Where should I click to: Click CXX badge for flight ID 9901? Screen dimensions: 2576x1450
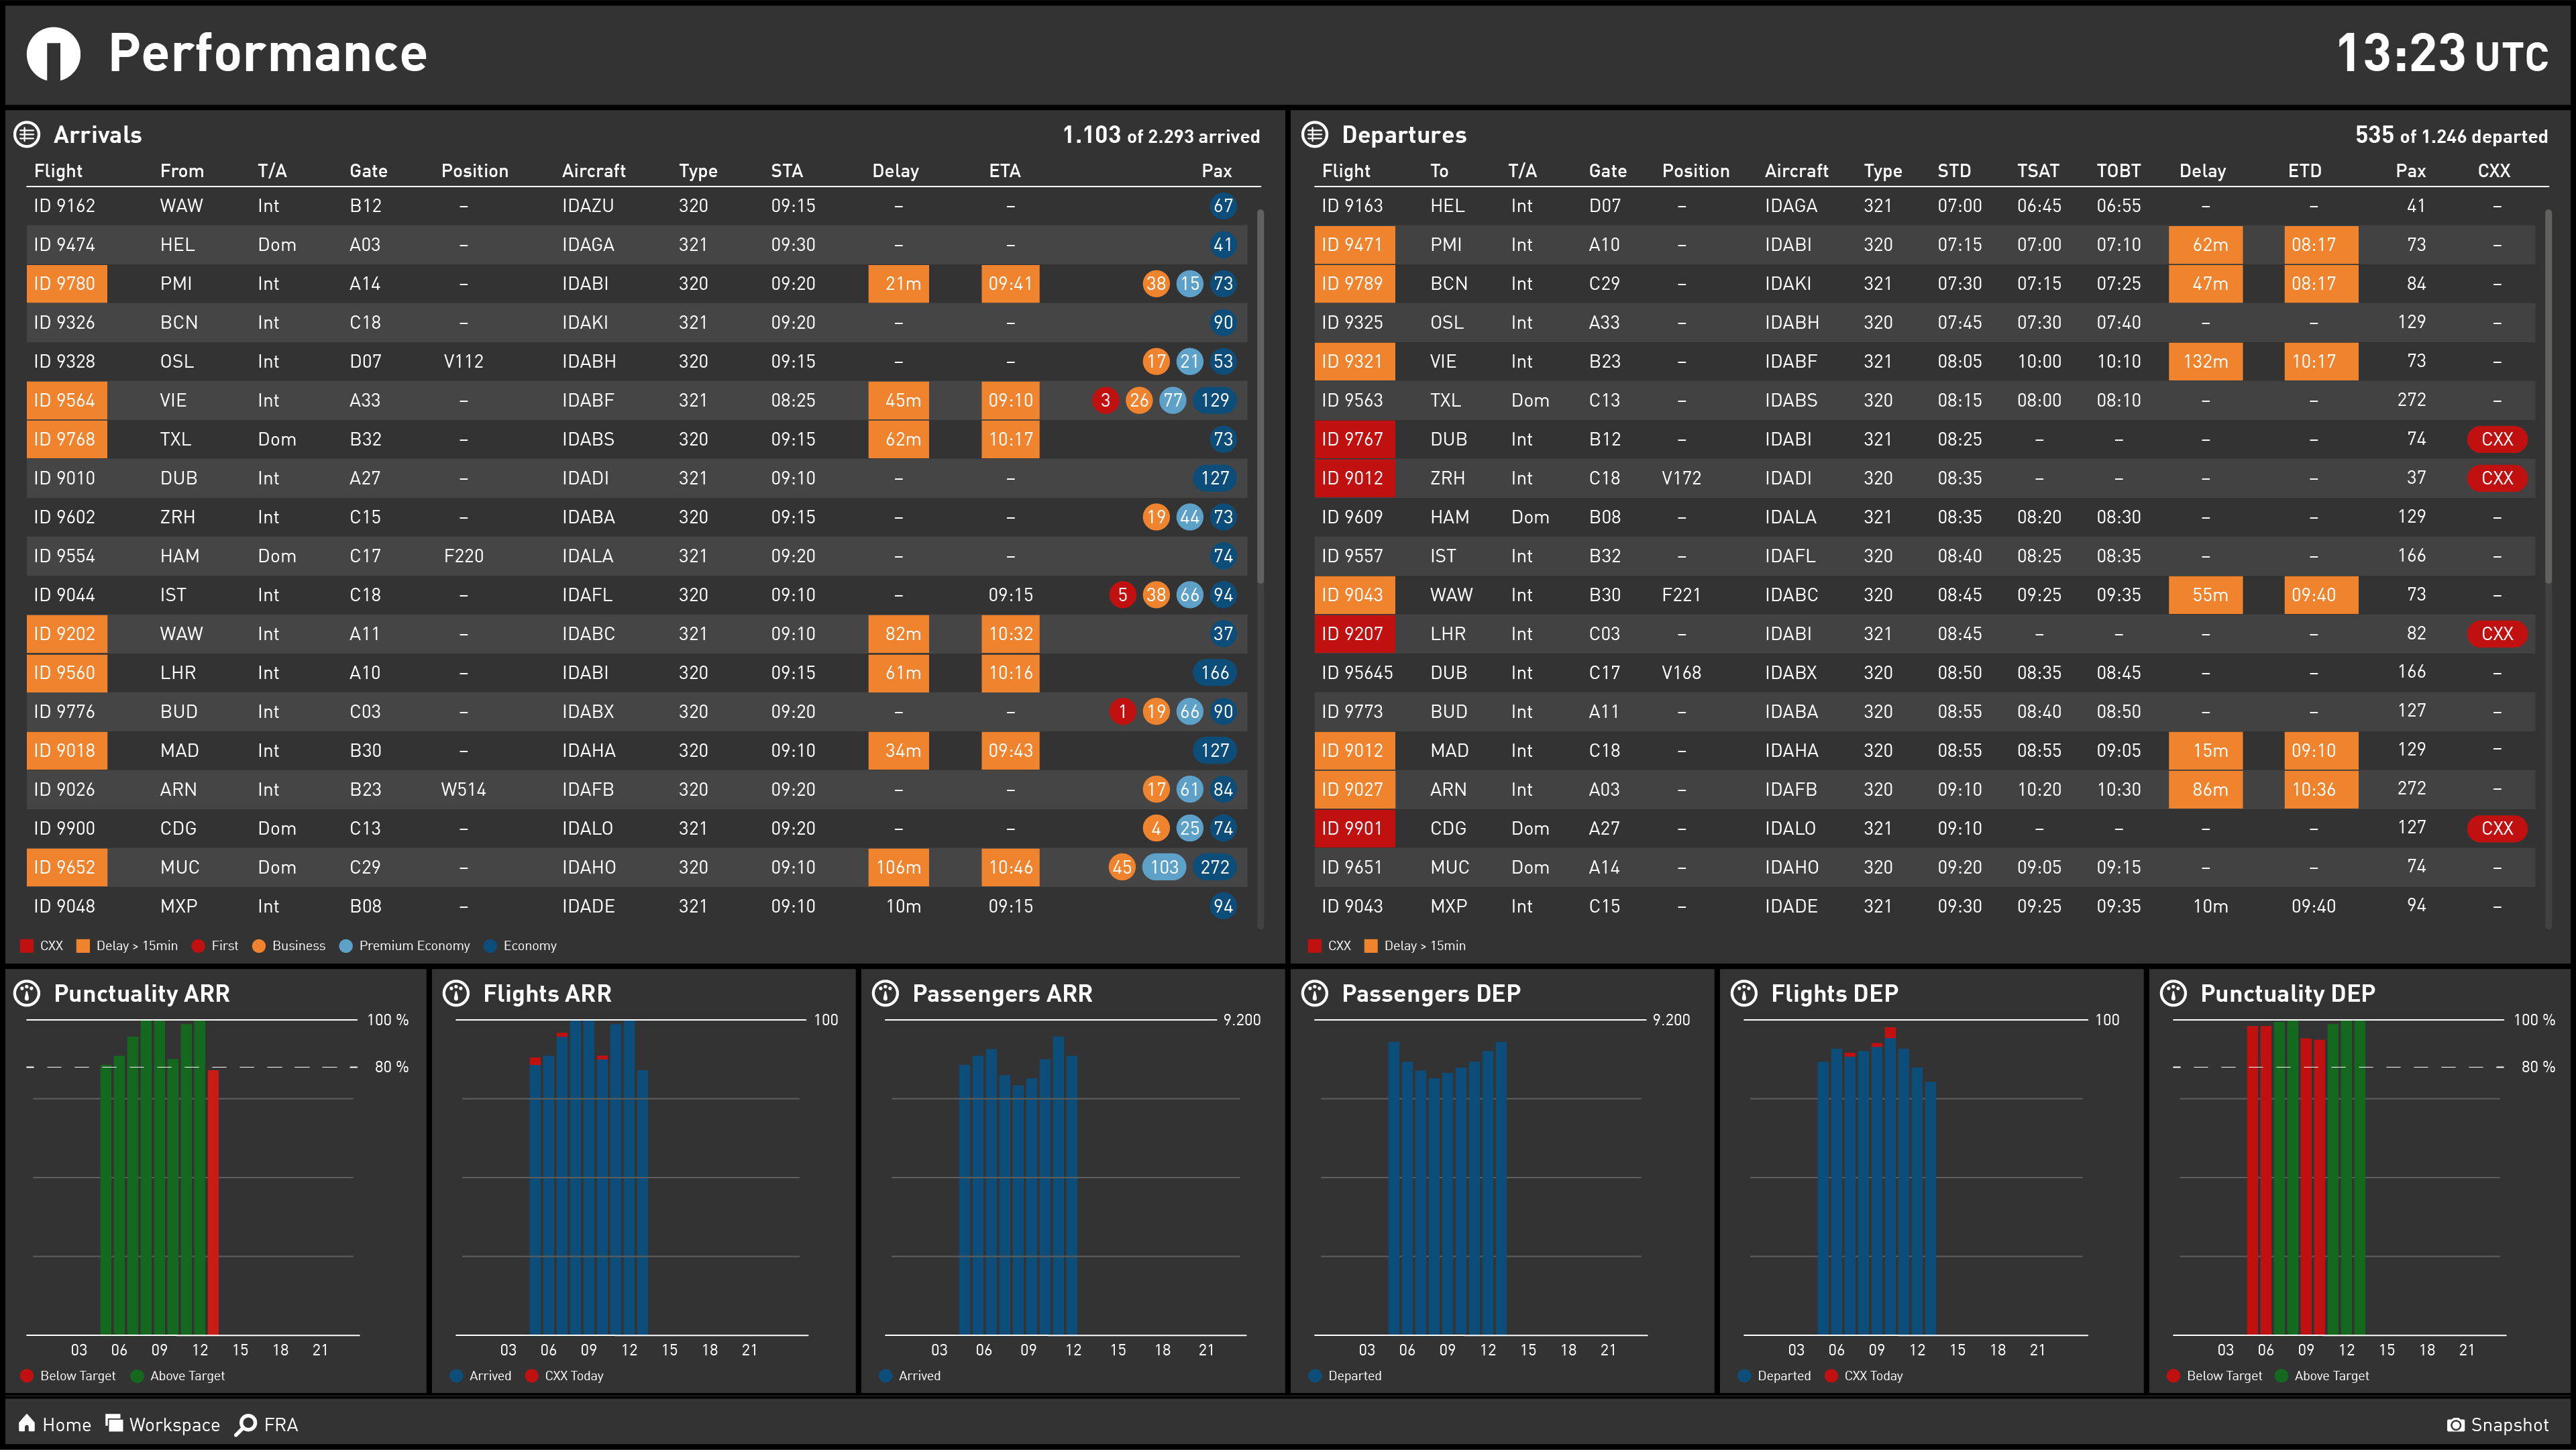[x=2497, y=828]
